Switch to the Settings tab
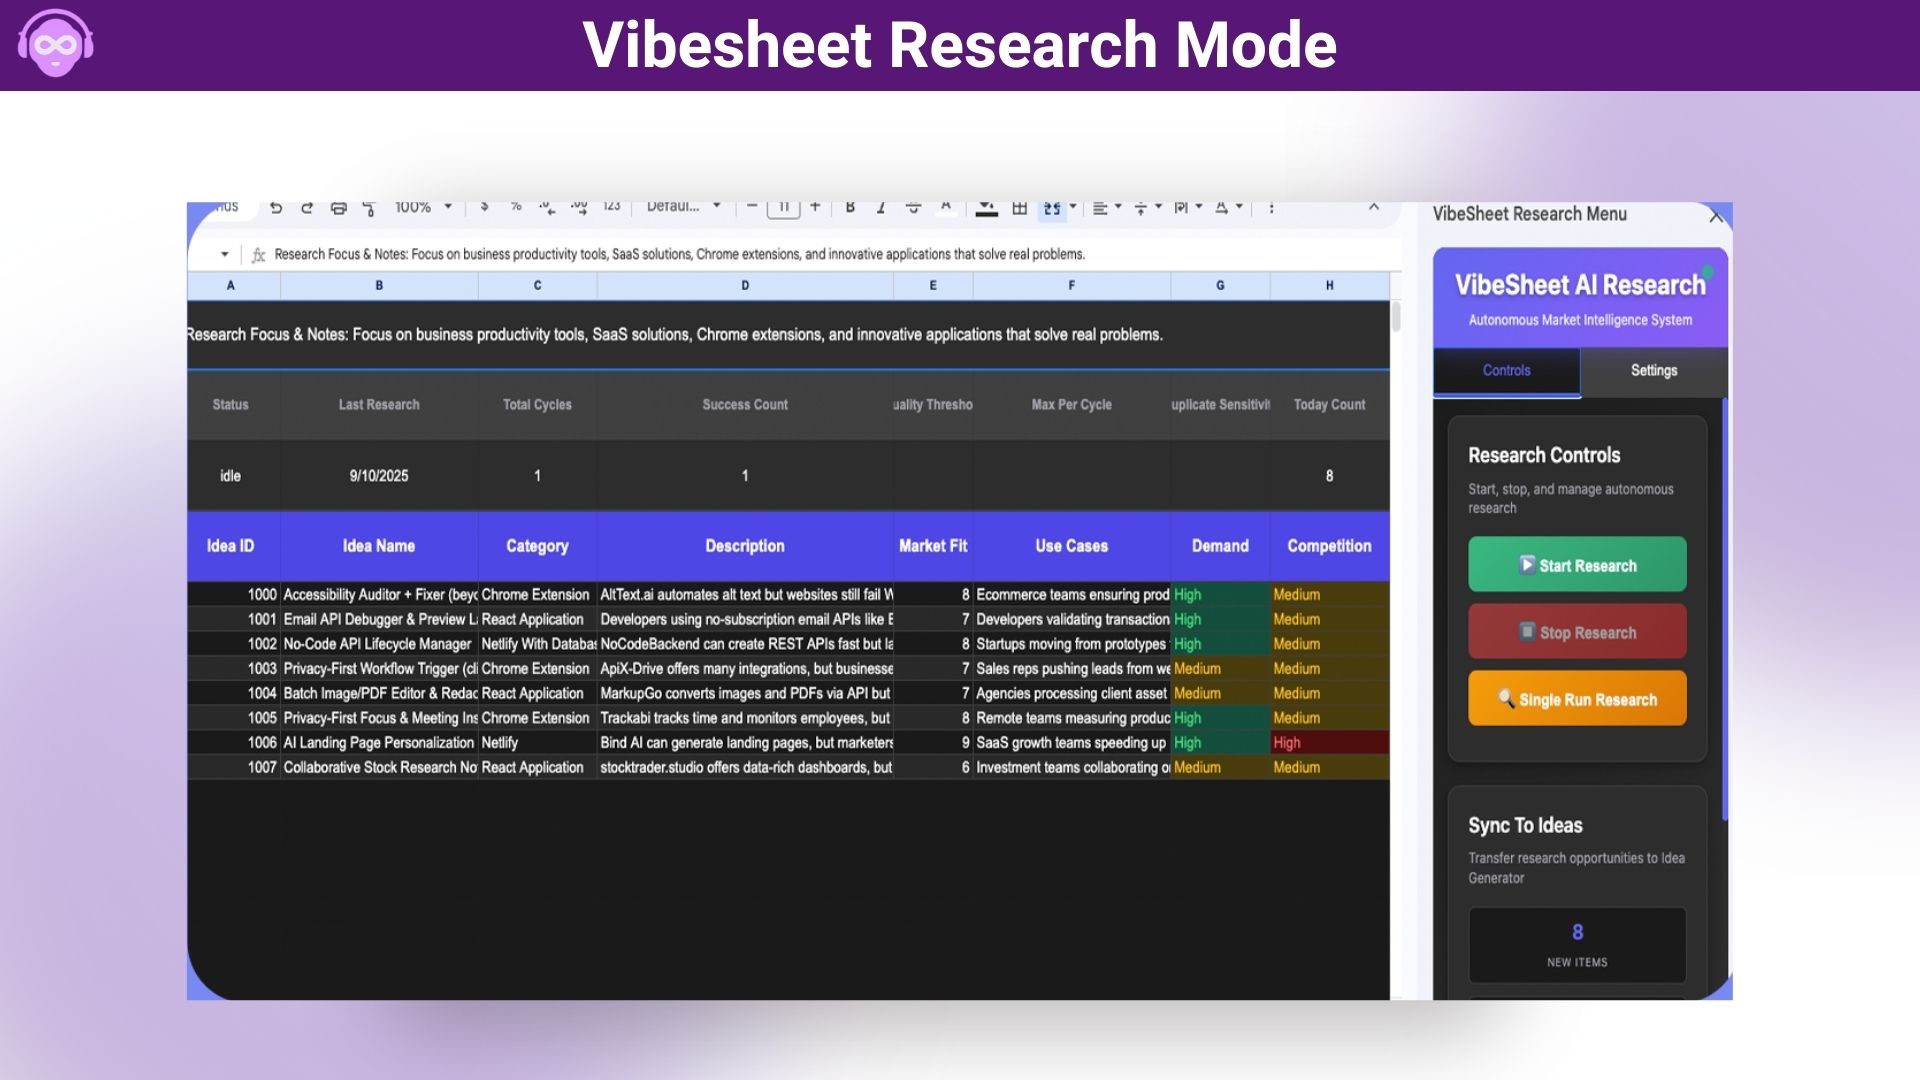1920x1080 pixels. click(1653, 370)
